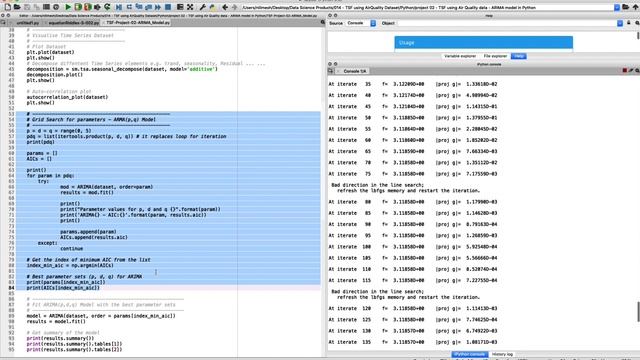Click the Help pane vertical scrollbar handle
This screenshot has width=640, height=360.
pyautogui.click(x=638, y=36)
